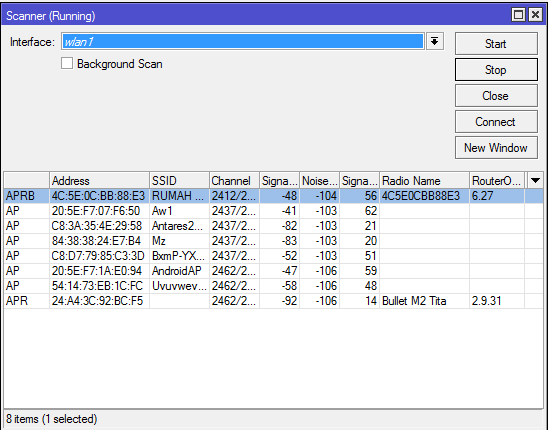The height and width of the screenshot is (430, 548).
Task: Sort by the SSID column header
Action: point(179,181)
